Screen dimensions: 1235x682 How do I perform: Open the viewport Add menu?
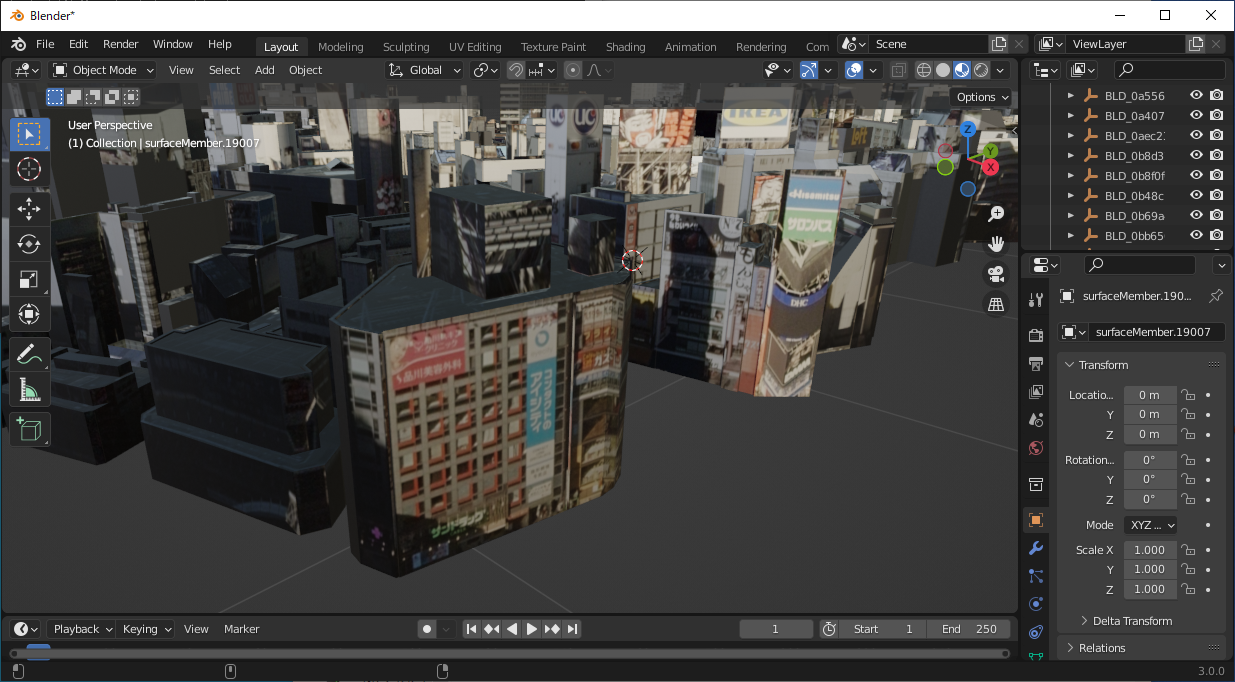point(264,70)
